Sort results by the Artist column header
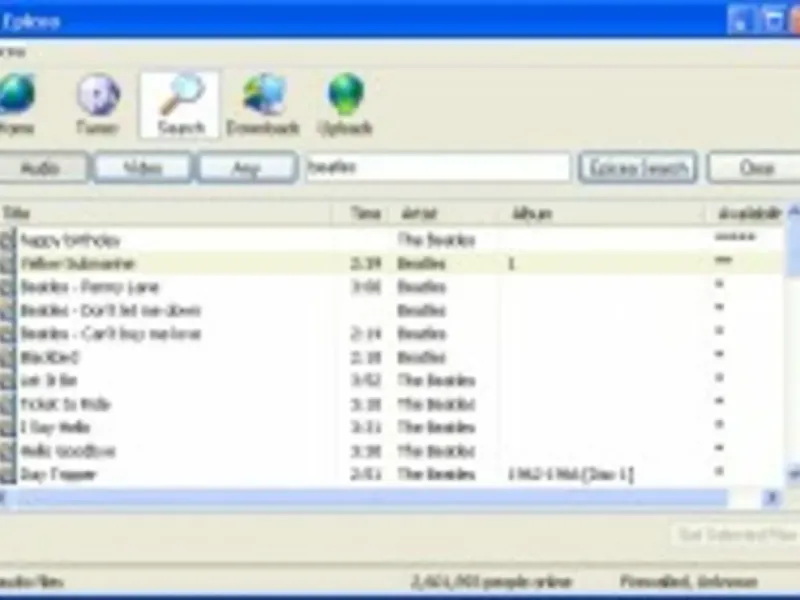This screenshot has height=600, width=800. pyautogui.click(x=446, y=213)
